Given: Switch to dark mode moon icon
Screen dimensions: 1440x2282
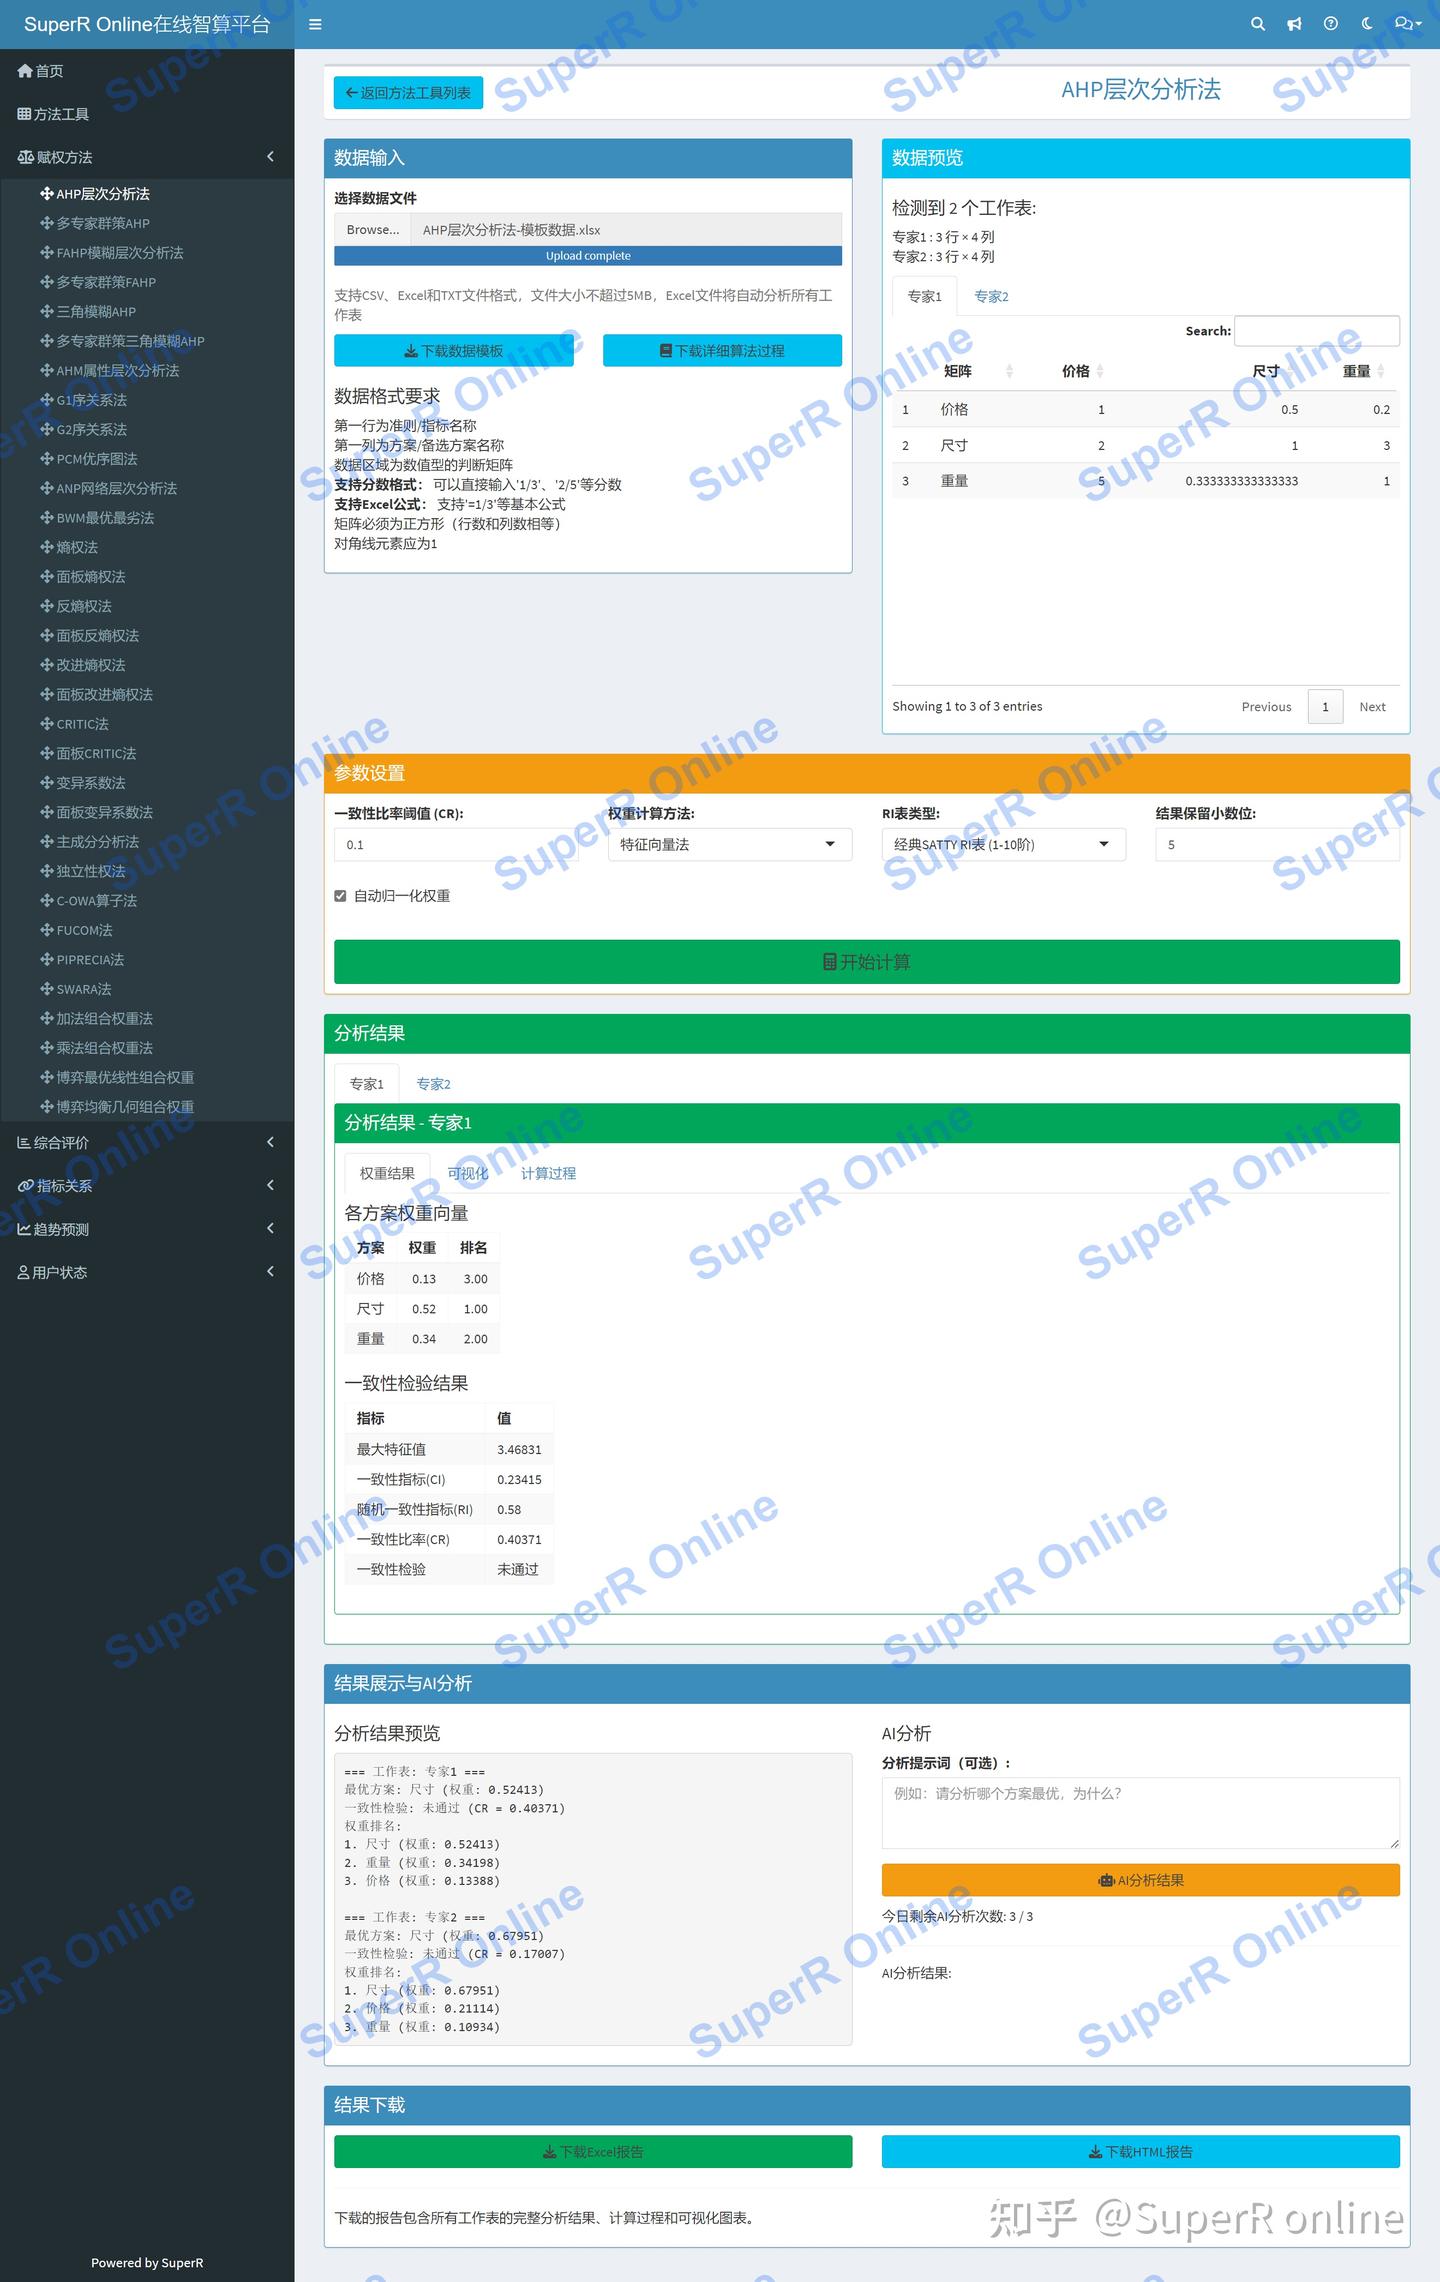Looking at the screenshot, I should click(x=1367, y=24).
